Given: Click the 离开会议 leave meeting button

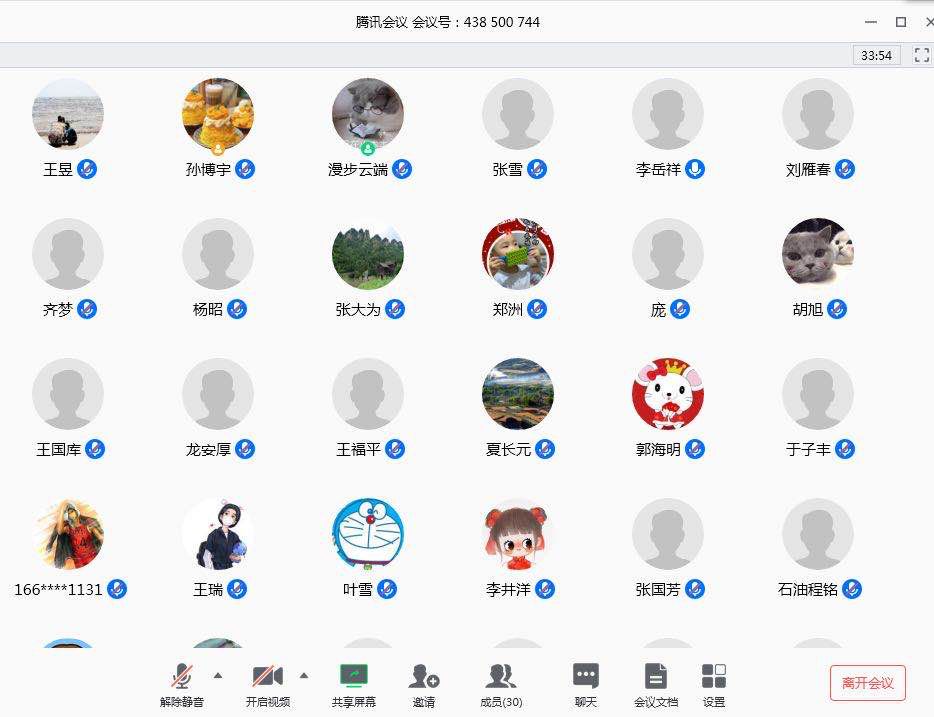Looking at the screenshot, I should point(867,682).
